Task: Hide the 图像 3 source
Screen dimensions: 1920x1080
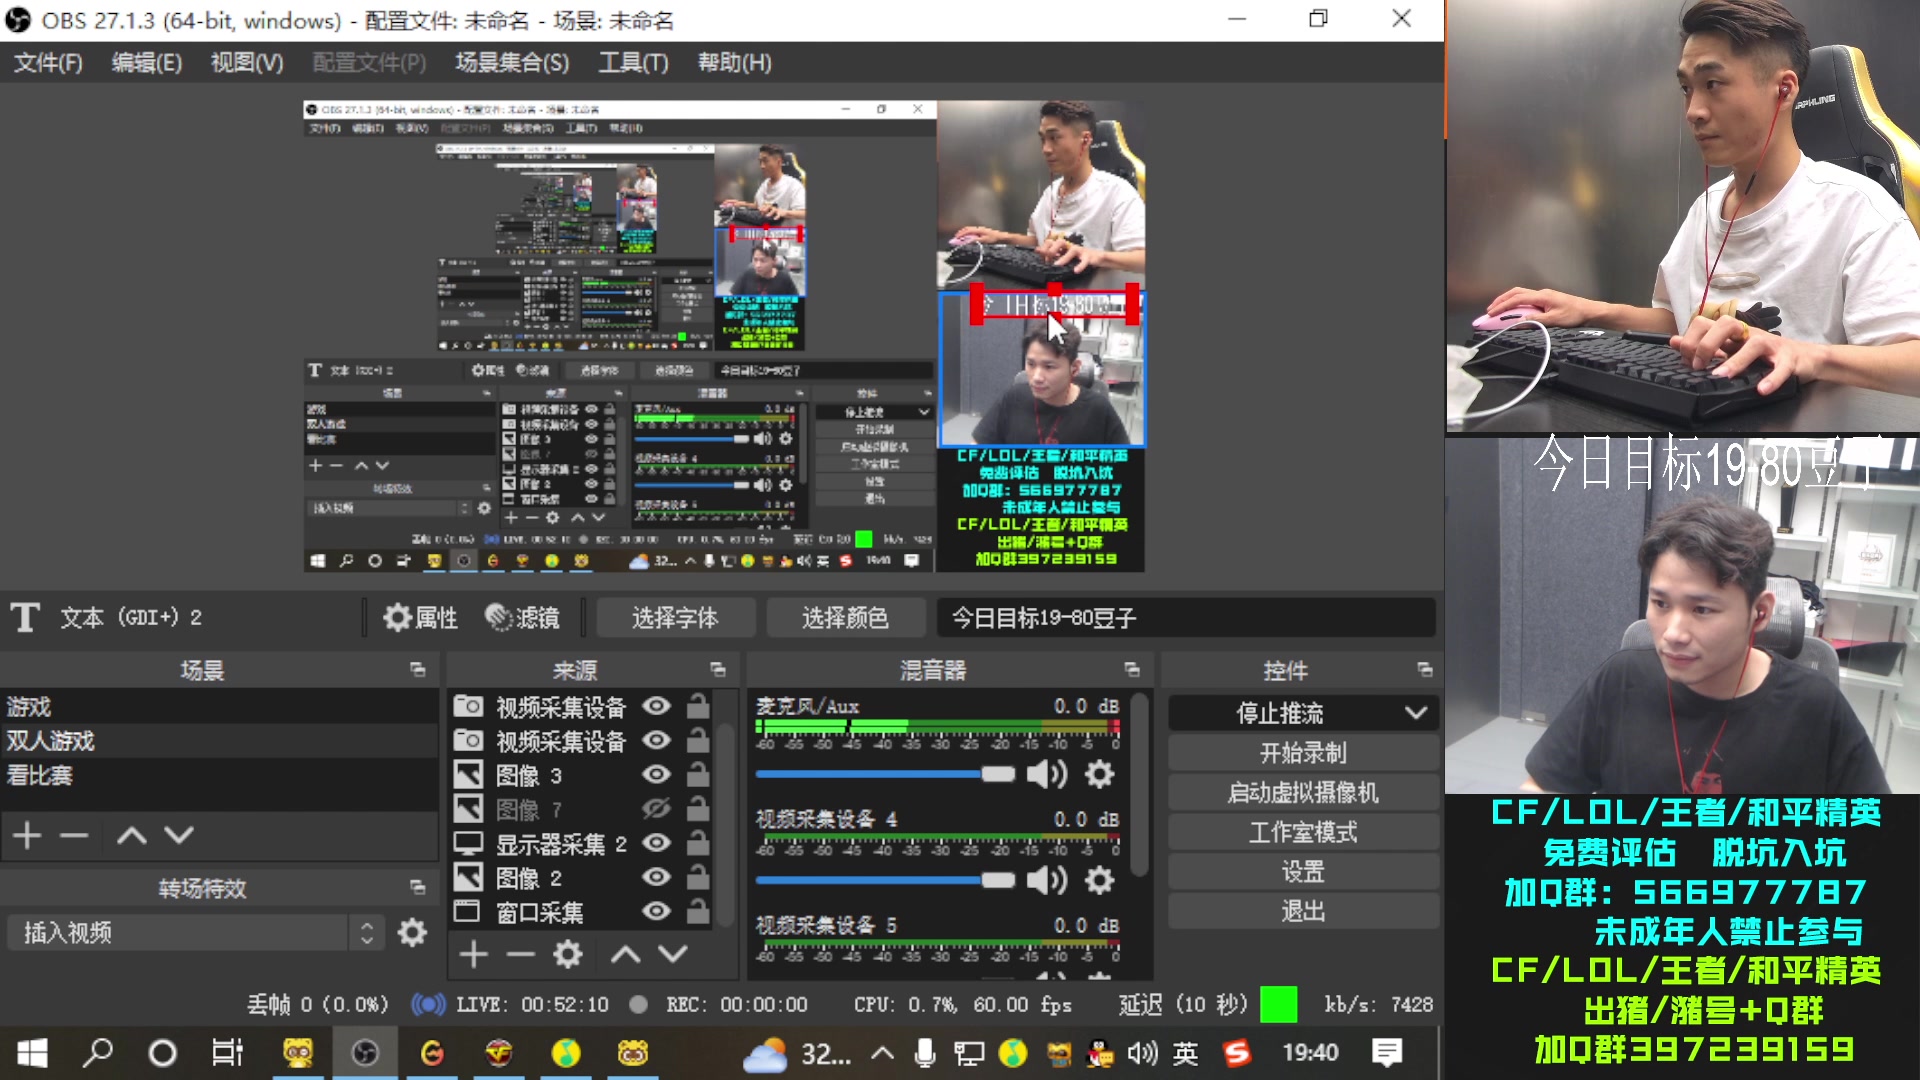Action: click(656, 775)
